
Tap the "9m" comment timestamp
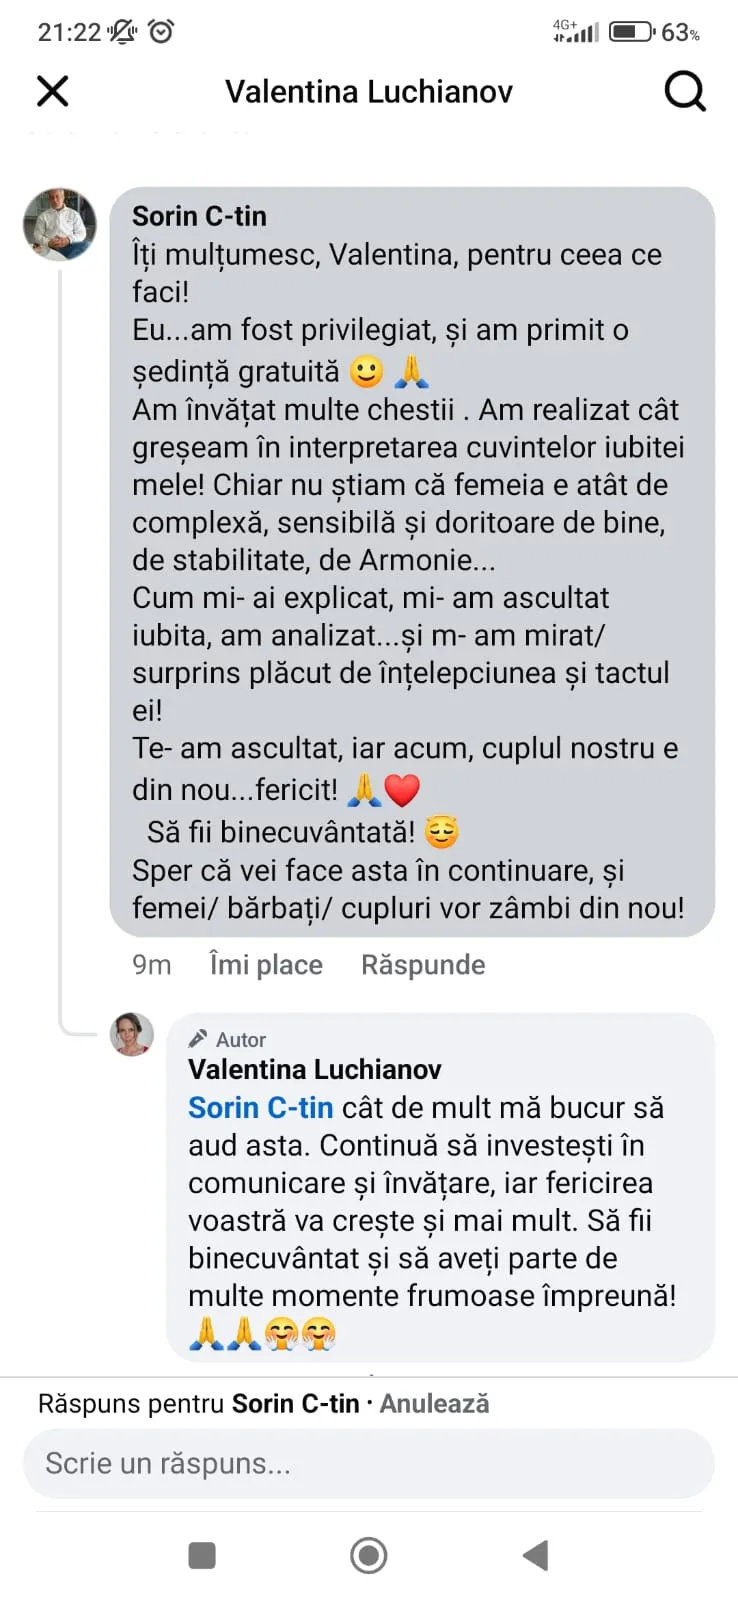coord(152,965)
